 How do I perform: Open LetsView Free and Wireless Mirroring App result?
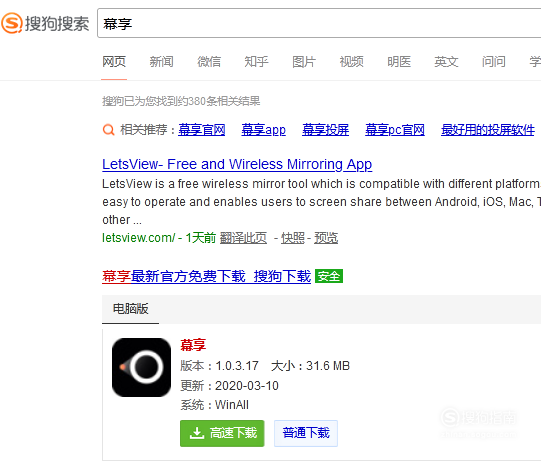[x=237, y=164]
